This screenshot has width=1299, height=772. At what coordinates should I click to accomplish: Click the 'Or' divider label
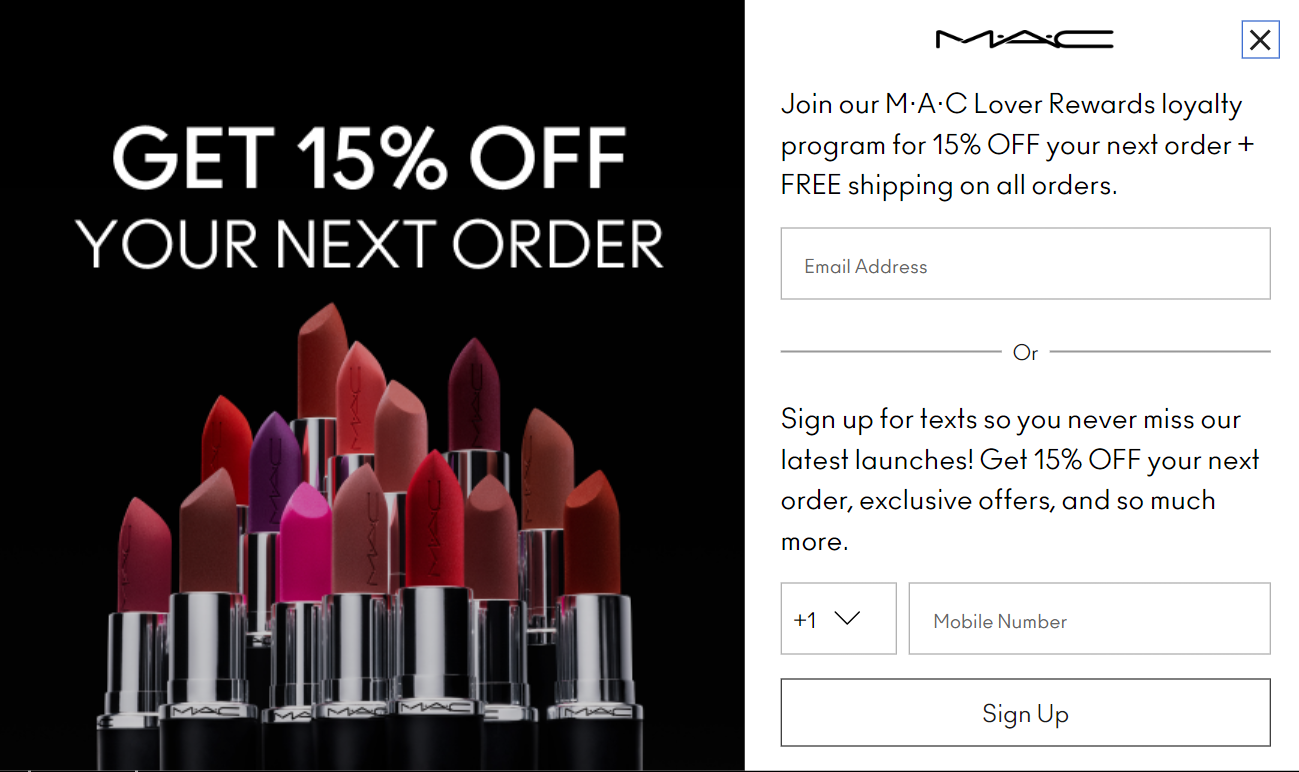[1025, 352]
